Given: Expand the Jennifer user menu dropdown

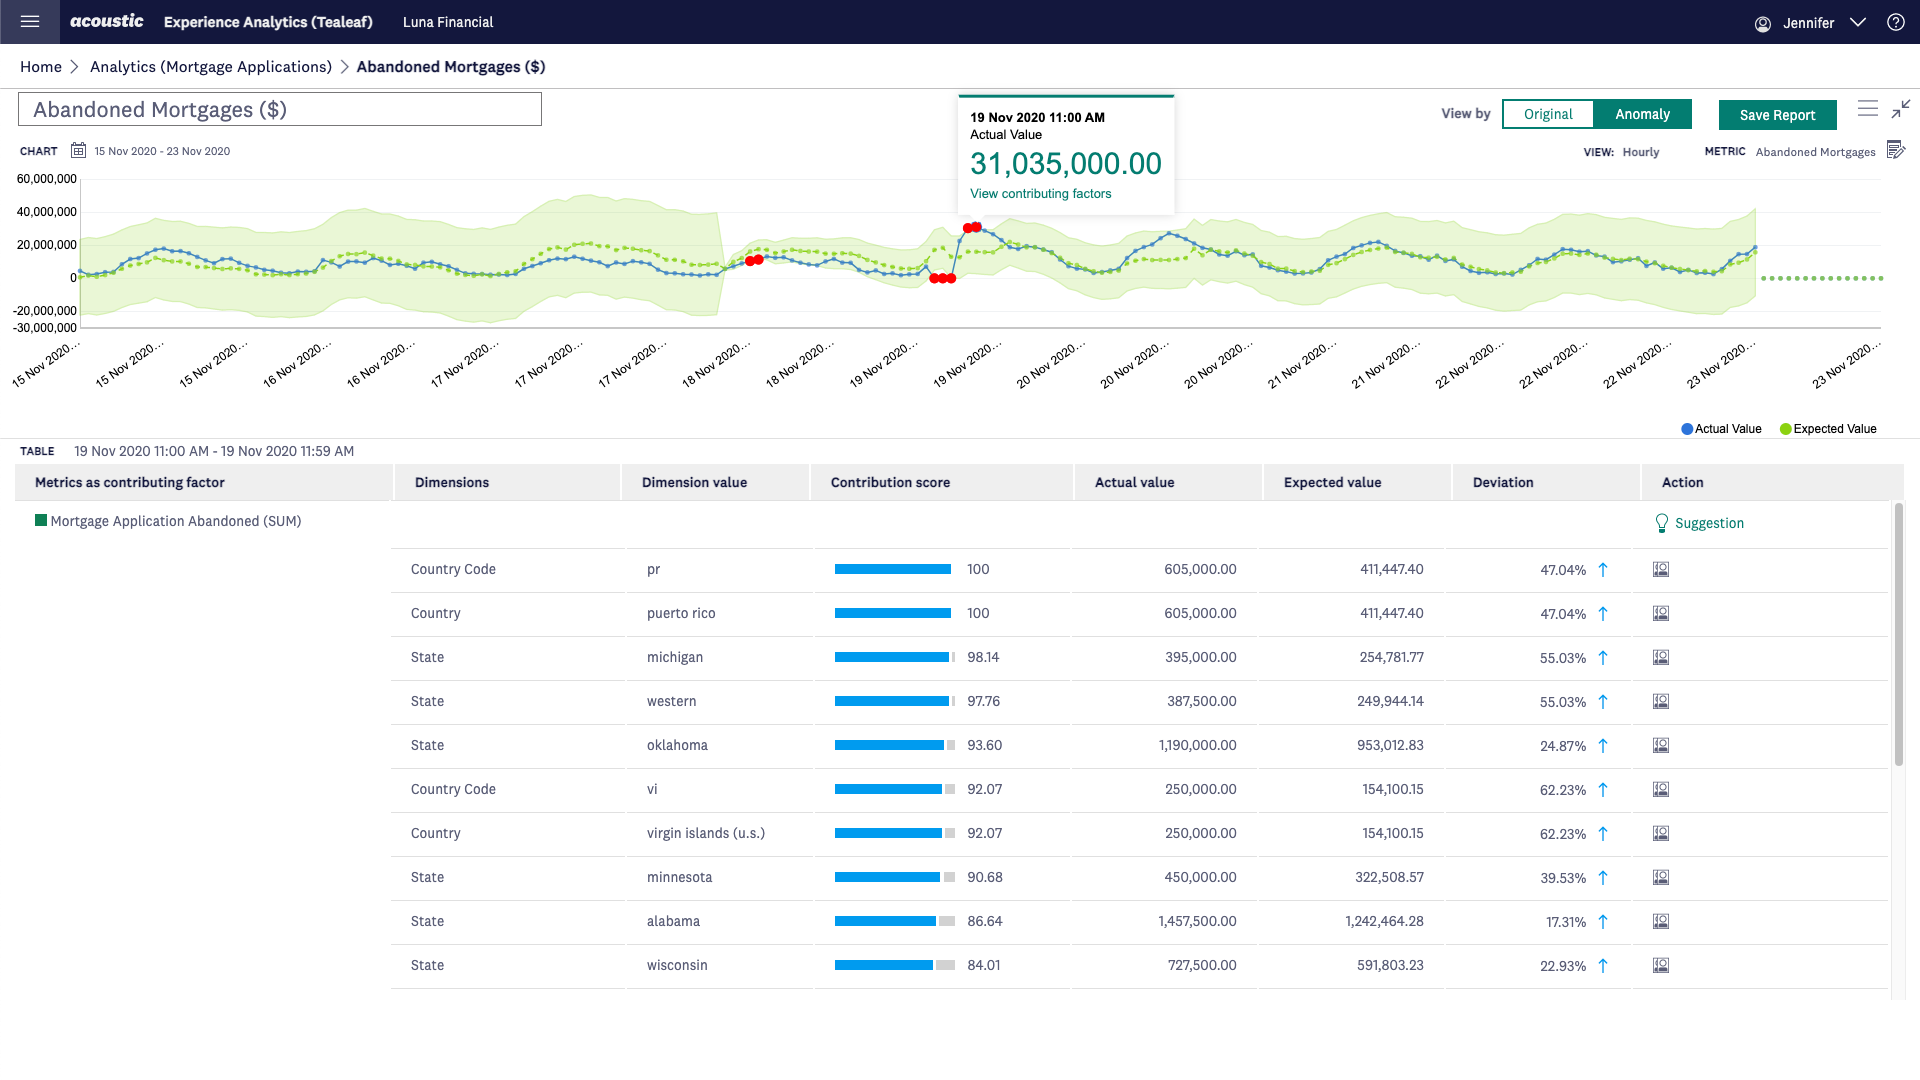Looking at the screenshot, I should click(1857, 22).
